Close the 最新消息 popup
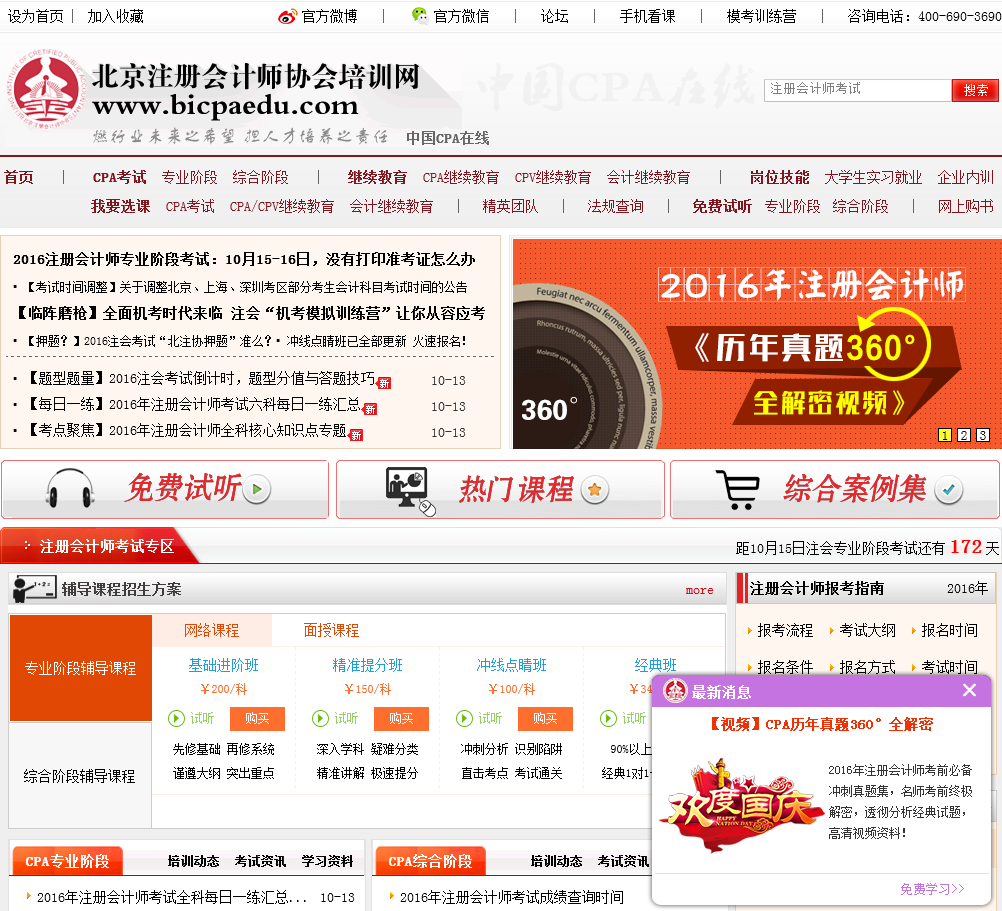Image resolution: width=1002 pixels, height=911 pixels. coord(969,691)
